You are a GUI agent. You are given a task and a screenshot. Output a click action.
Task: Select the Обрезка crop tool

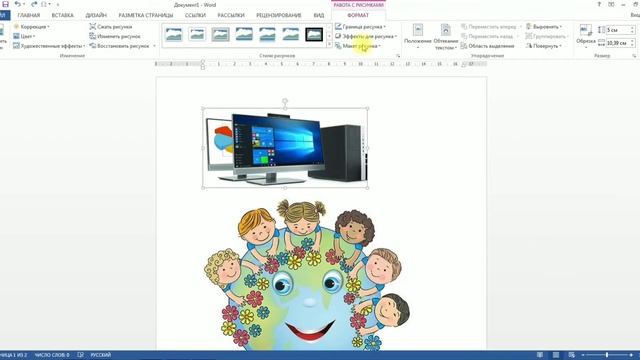point(586,36)
